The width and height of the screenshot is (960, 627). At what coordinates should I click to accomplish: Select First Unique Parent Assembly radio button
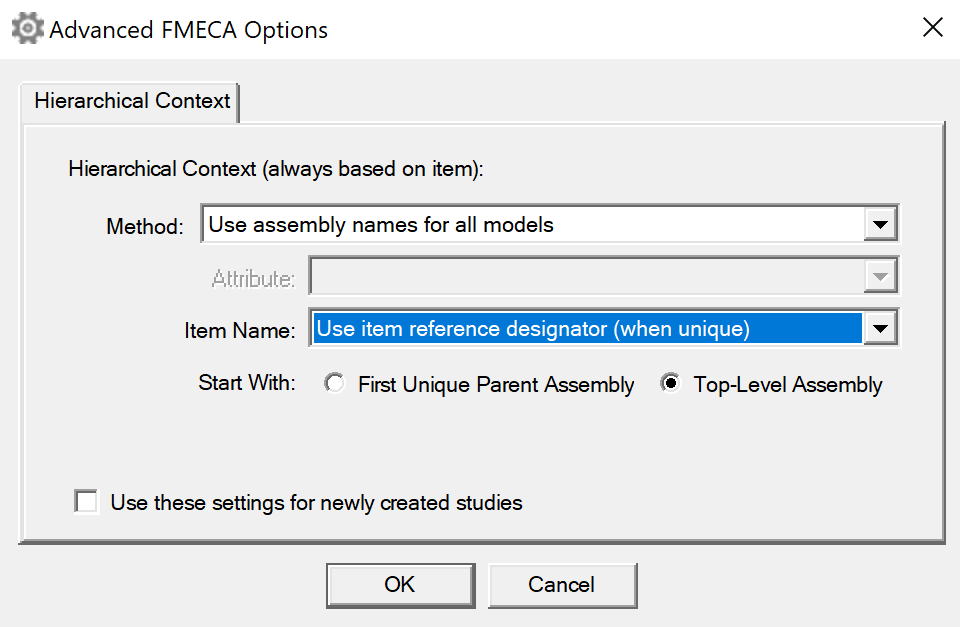334,383
